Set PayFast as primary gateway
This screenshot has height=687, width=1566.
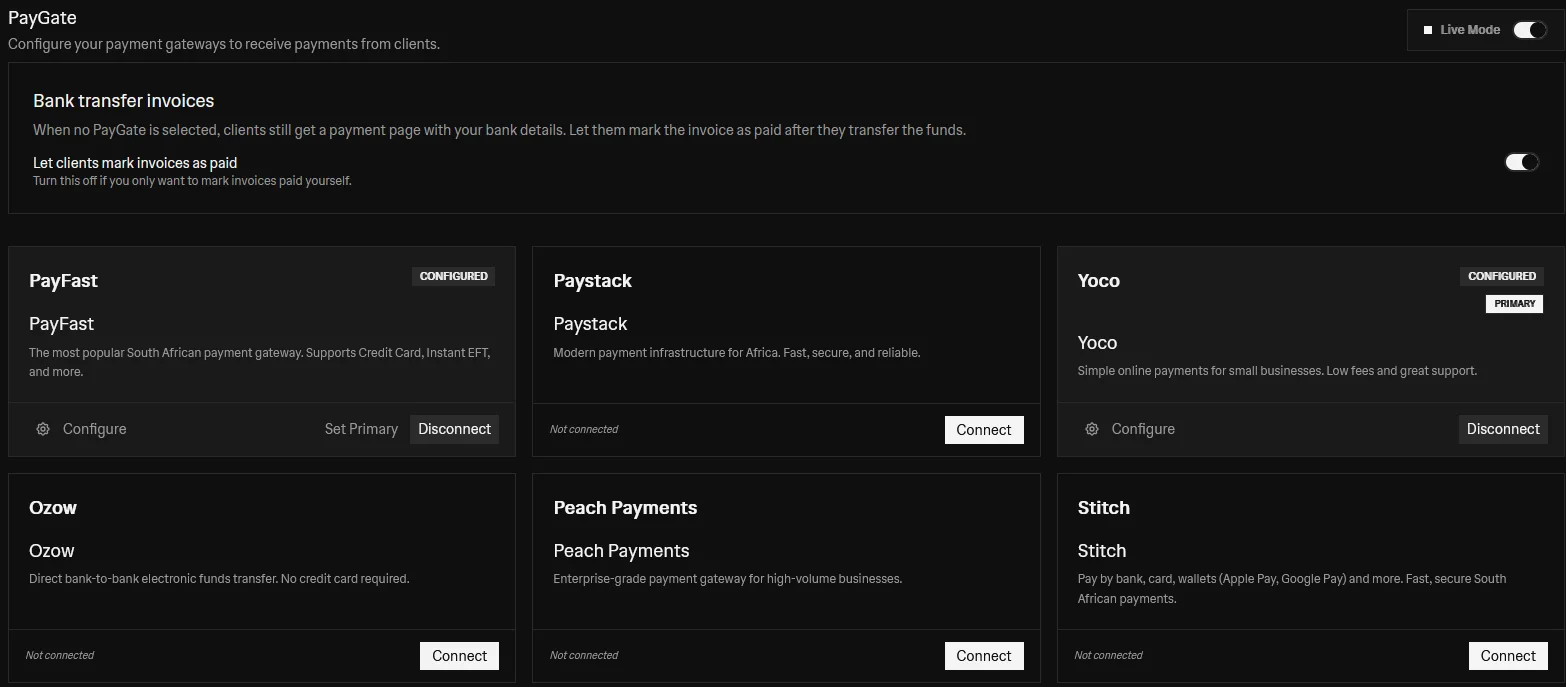click(361, 429)
